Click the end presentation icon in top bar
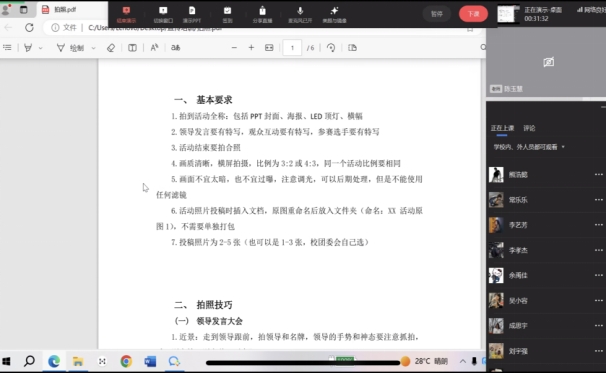 [126, 14]
